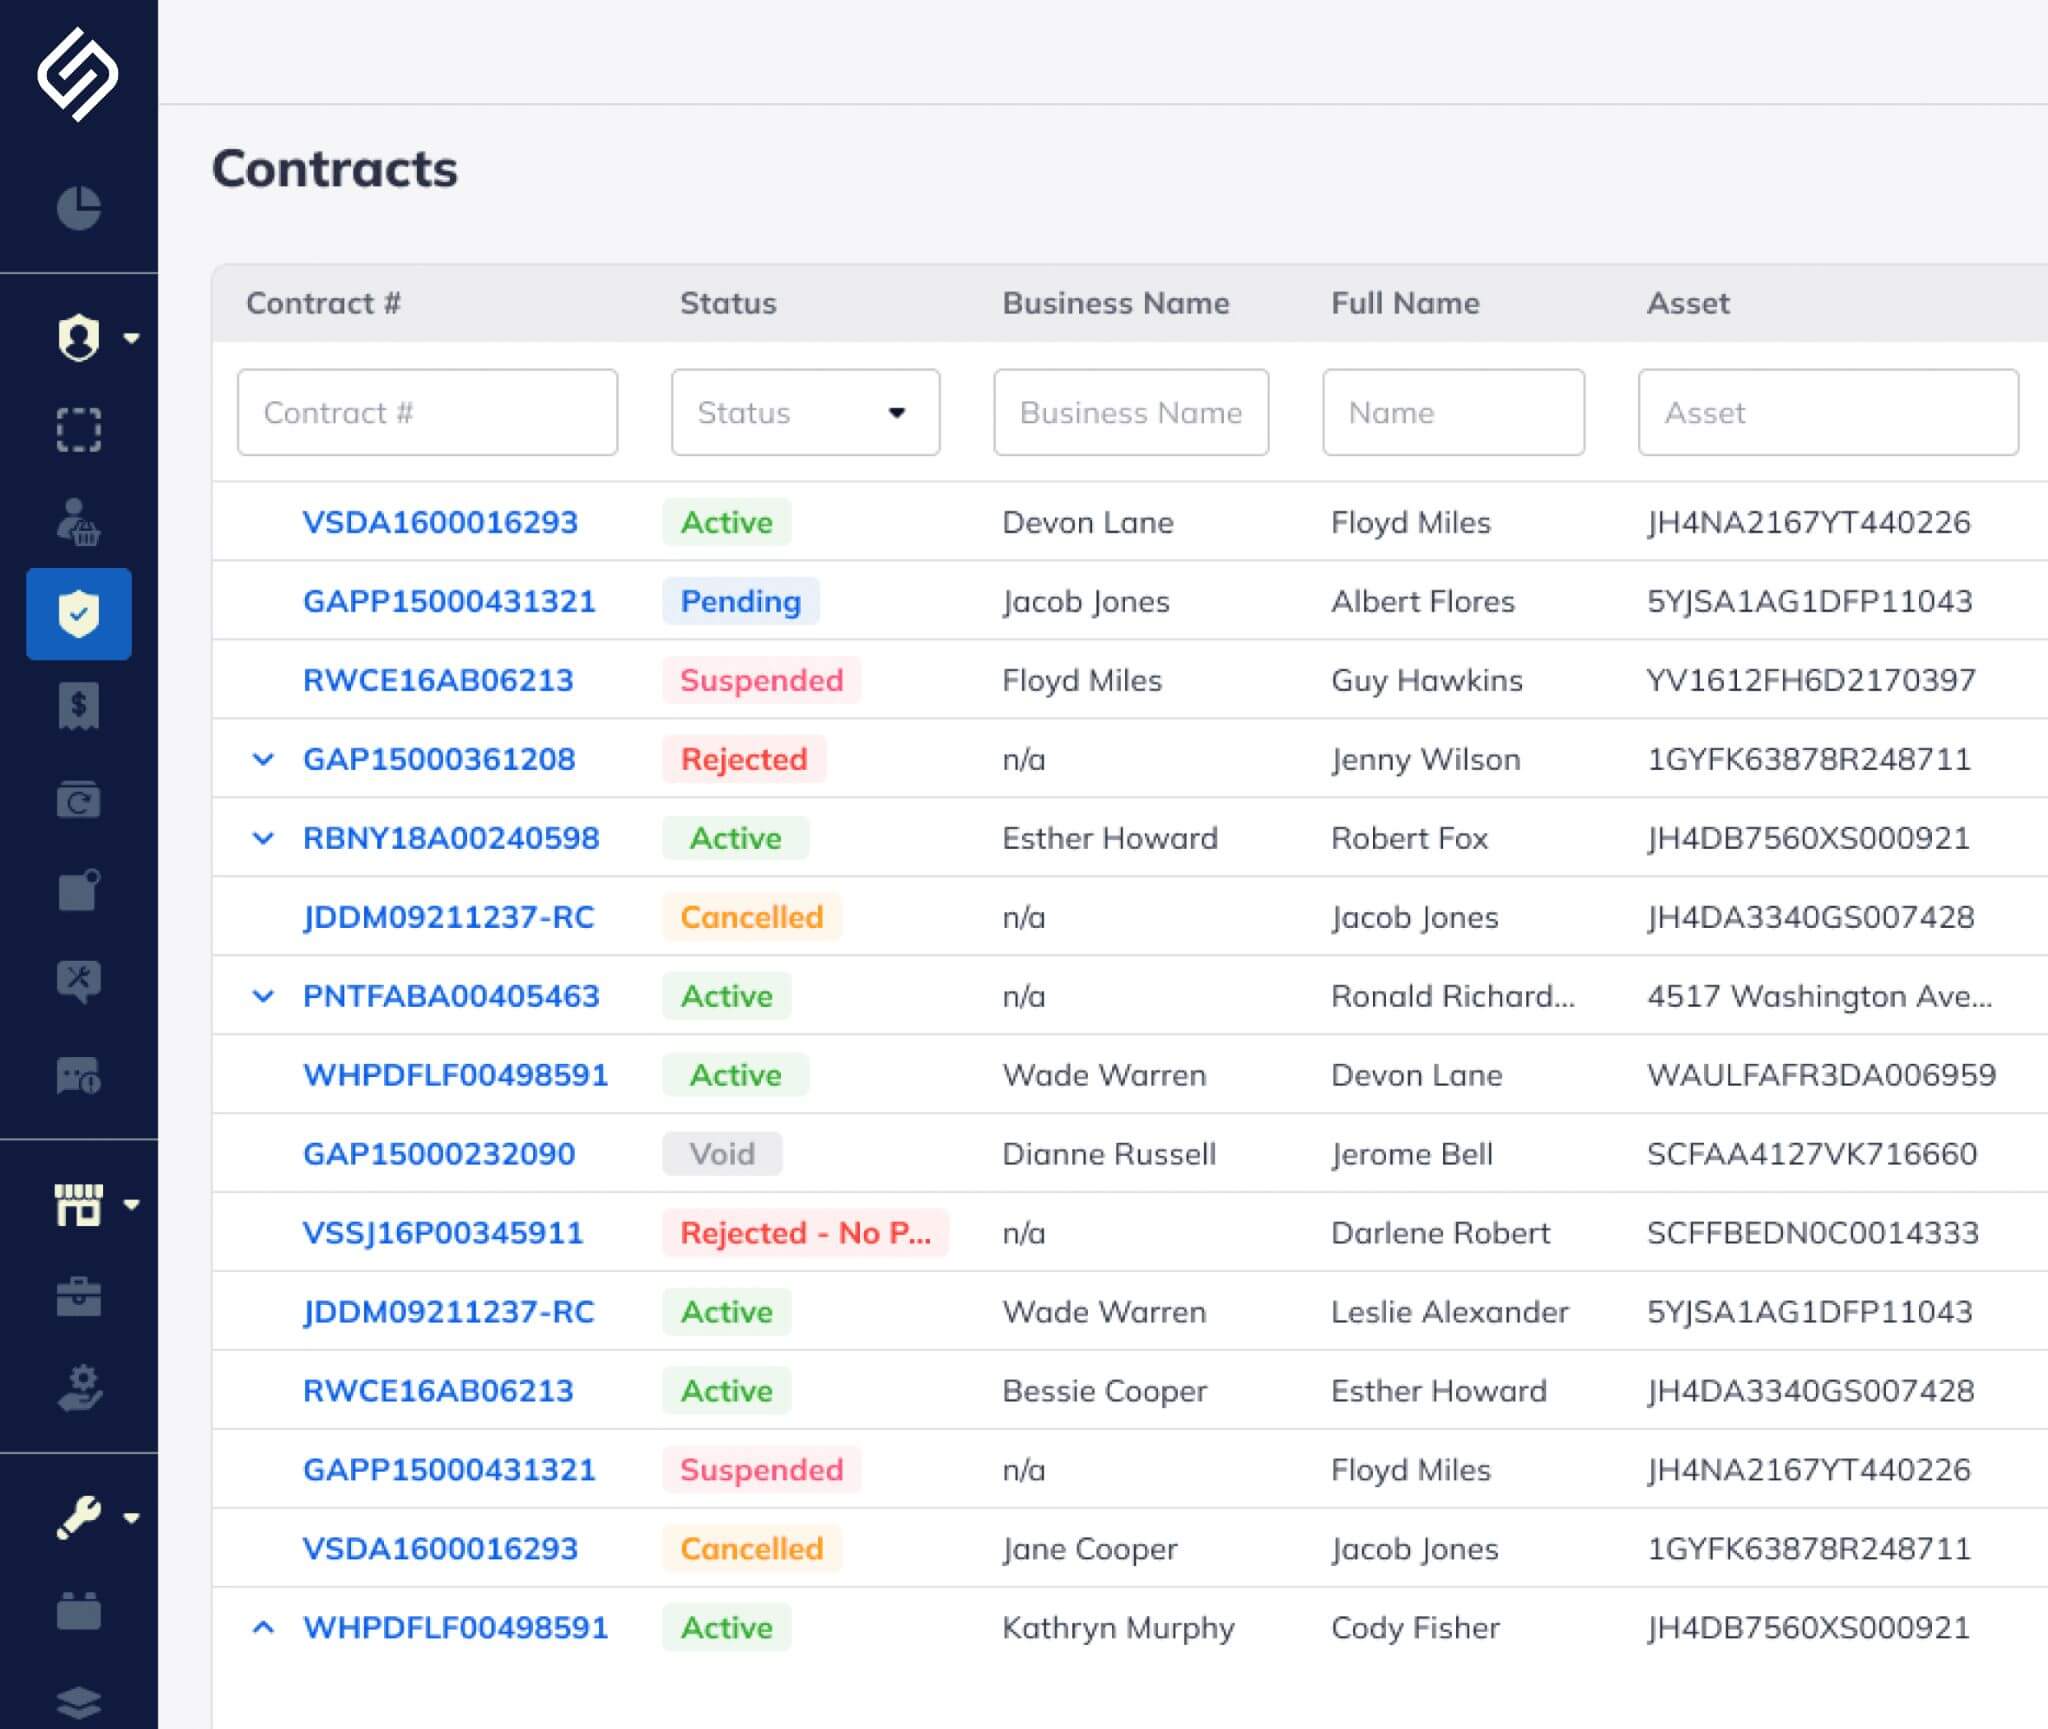Open the briefcase icon in sidebar
This screenshot has width=2048, height=1729.
pos(79,1297)
